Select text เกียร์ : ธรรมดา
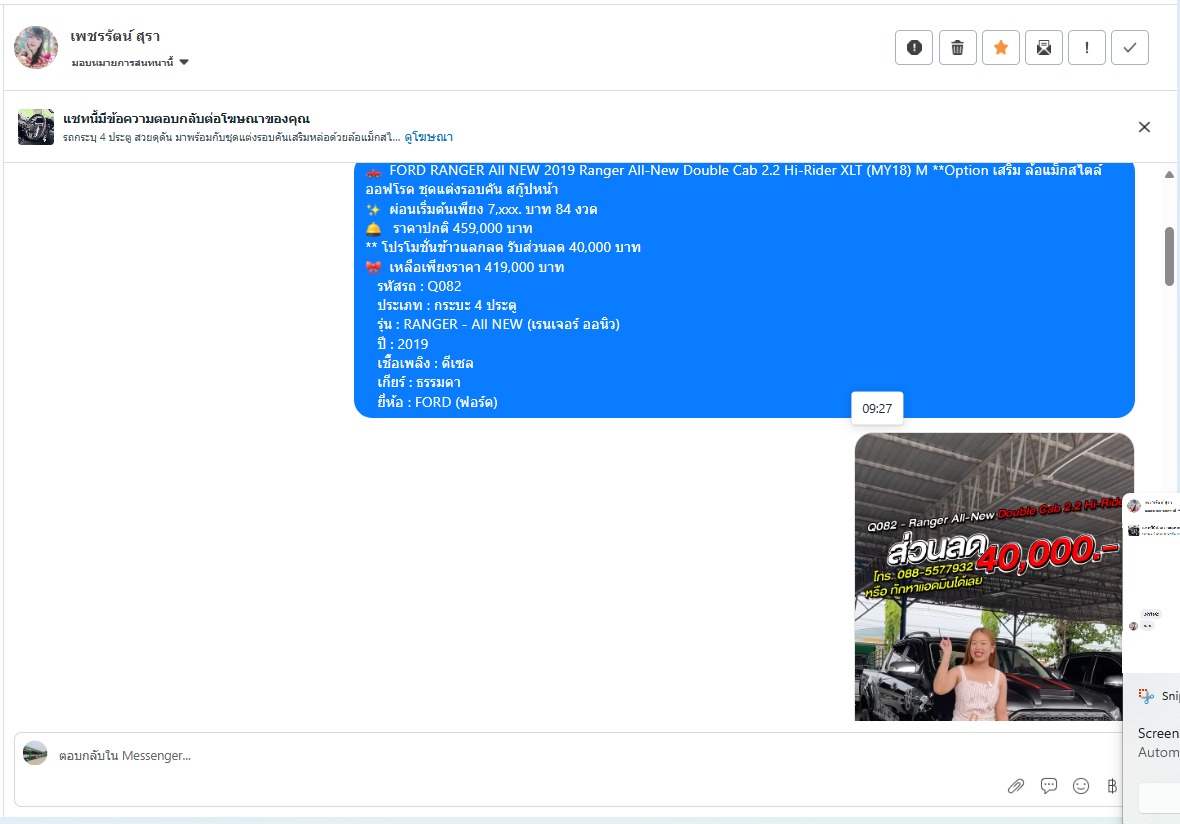The image size is (1180, 824). pos(419,382)
